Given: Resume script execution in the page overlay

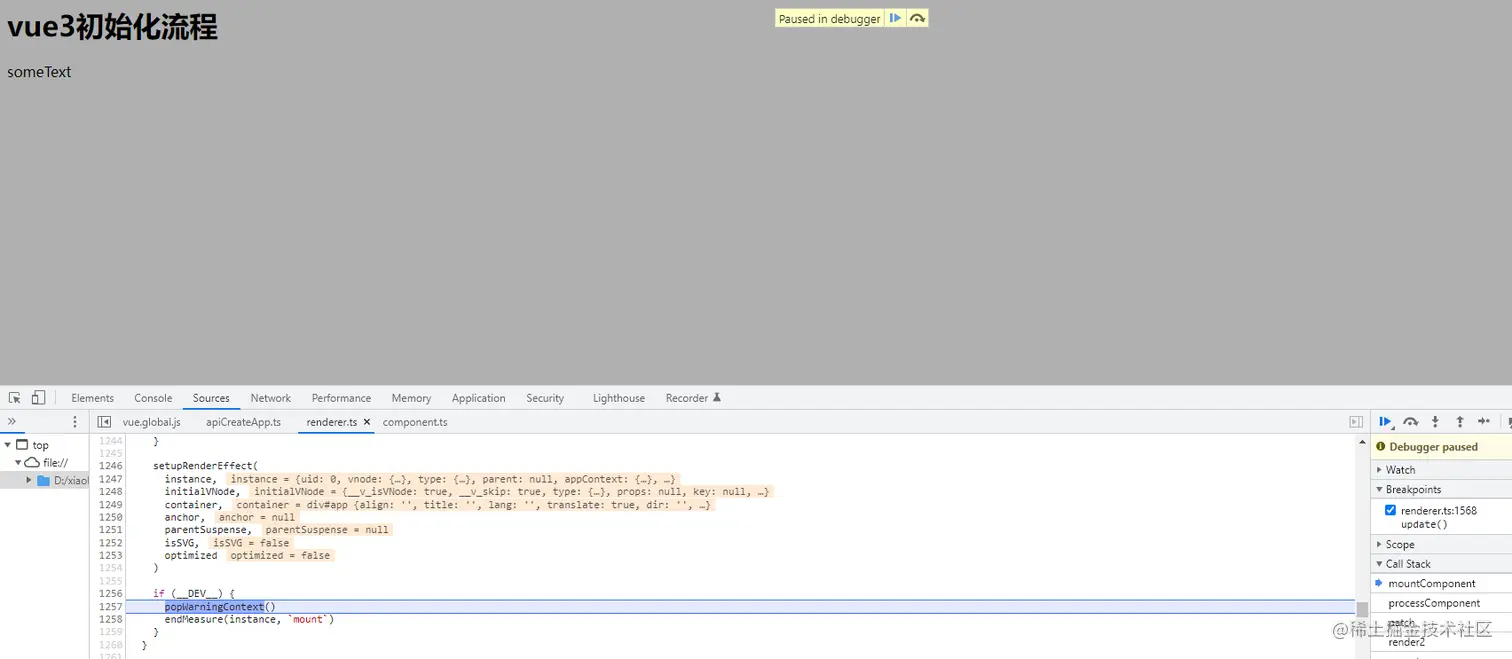Looking at the screenshot, I should point(895,18).
